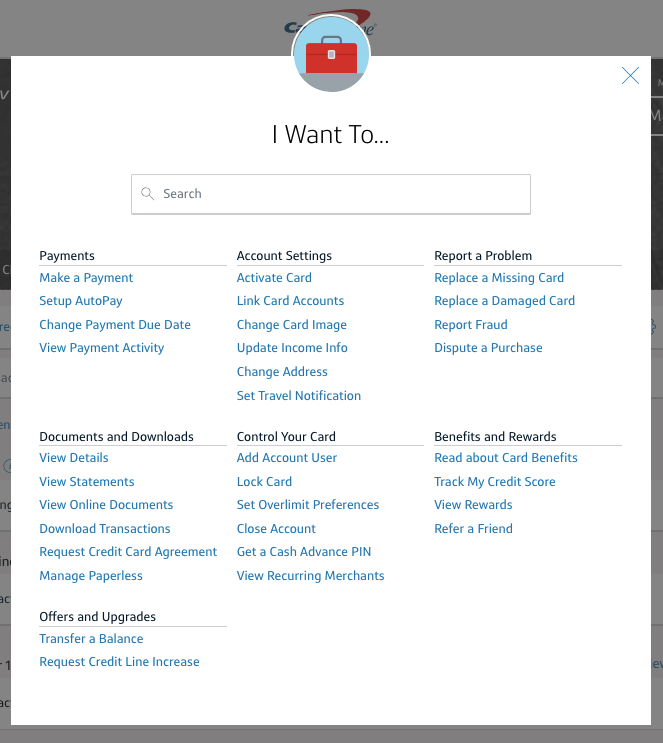The height and width of the screenshot is (743, 663).
Task: Open Request Credit Line Increase
Action: [x=119, y=662]
